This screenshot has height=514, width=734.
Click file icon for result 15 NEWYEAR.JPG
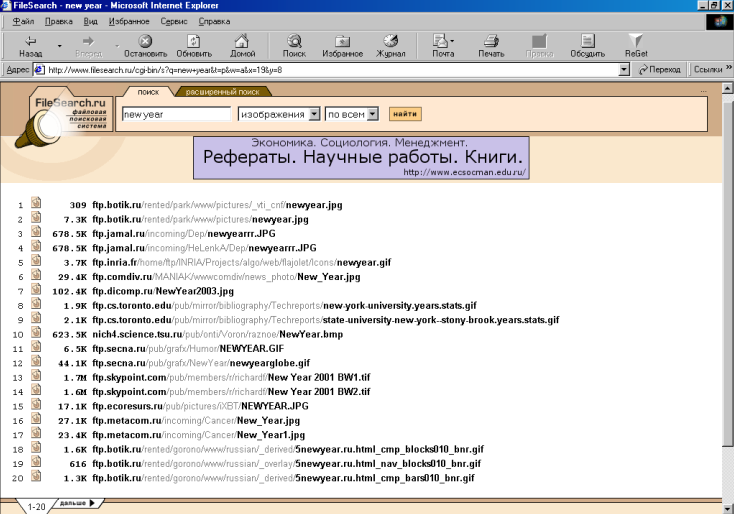pyautogui.click(x=36, y=404)
